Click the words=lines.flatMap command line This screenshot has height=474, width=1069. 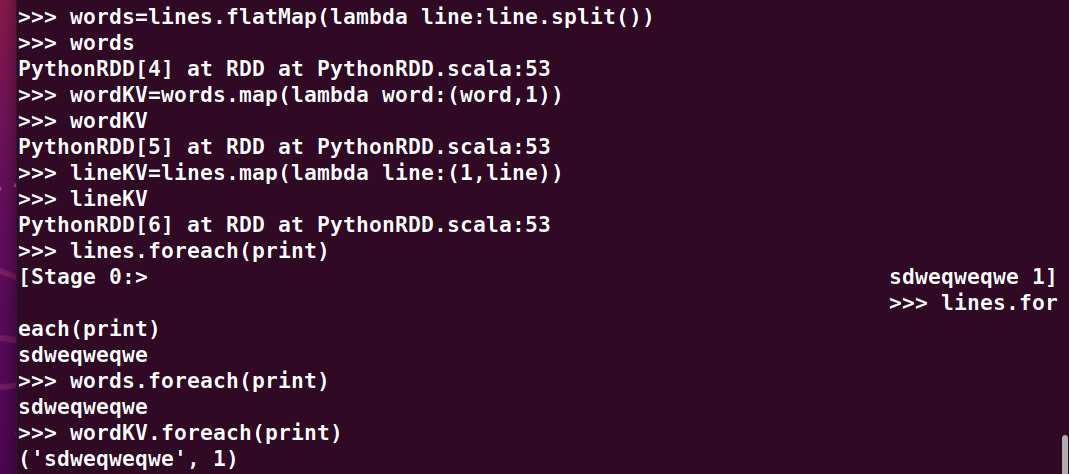[335, 18]
